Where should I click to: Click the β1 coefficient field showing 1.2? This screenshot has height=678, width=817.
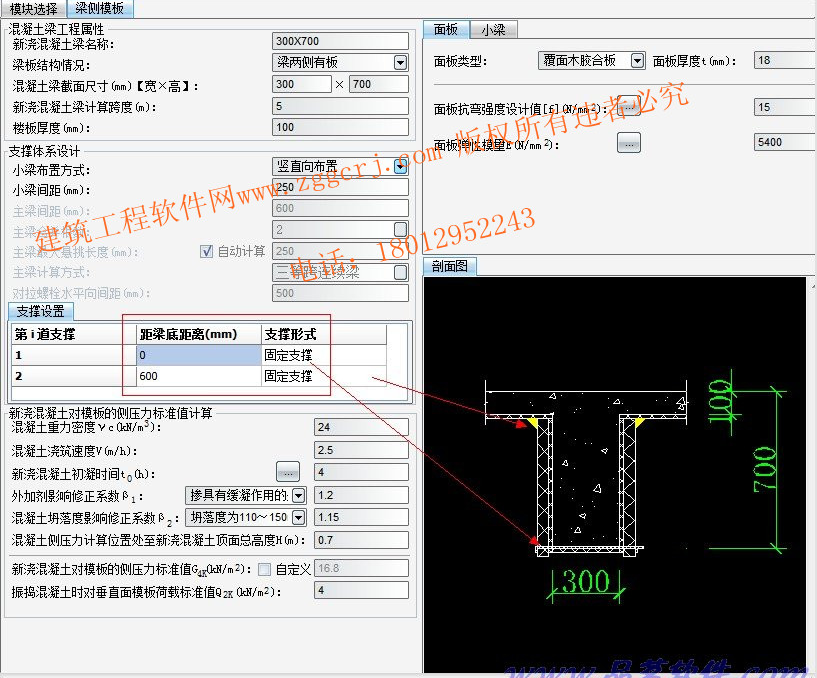coord(361,495)
